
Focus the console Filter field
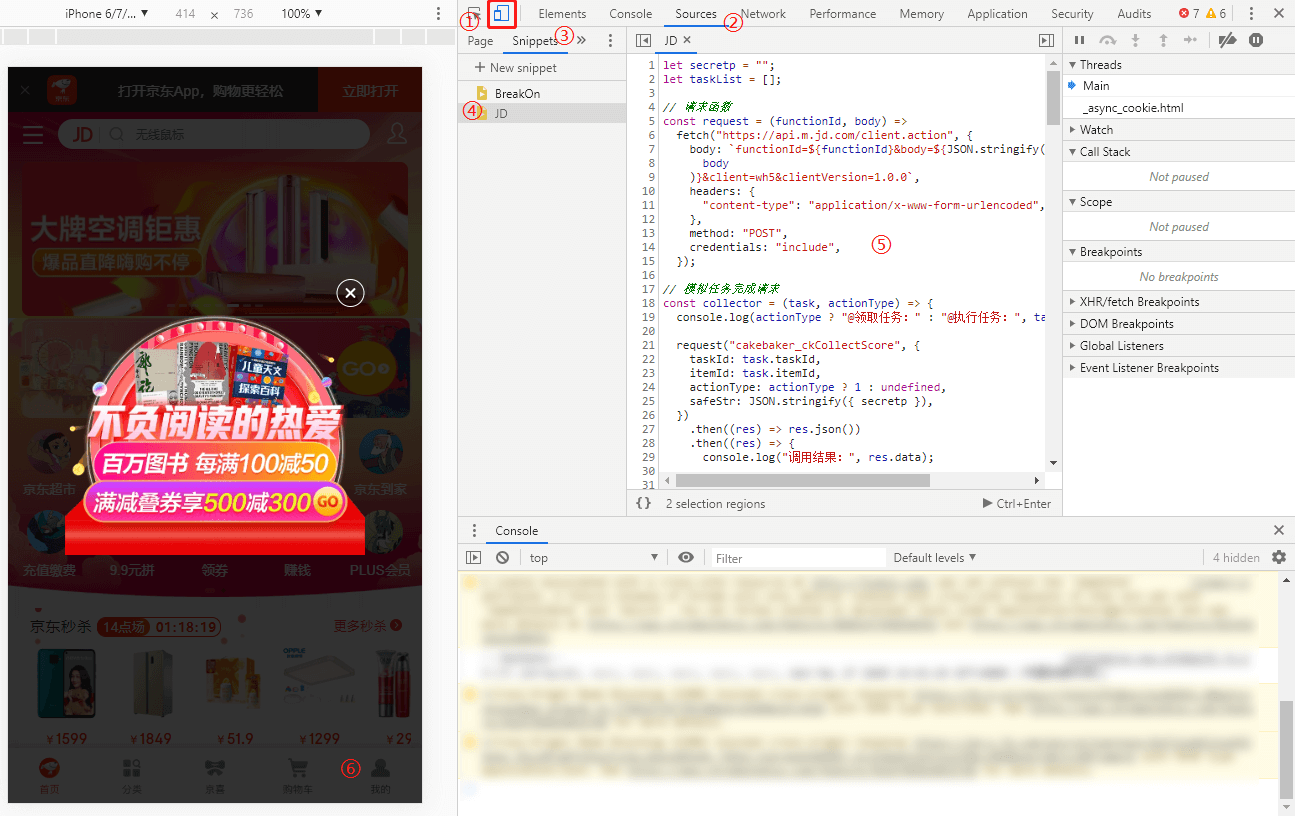[798, 558]
